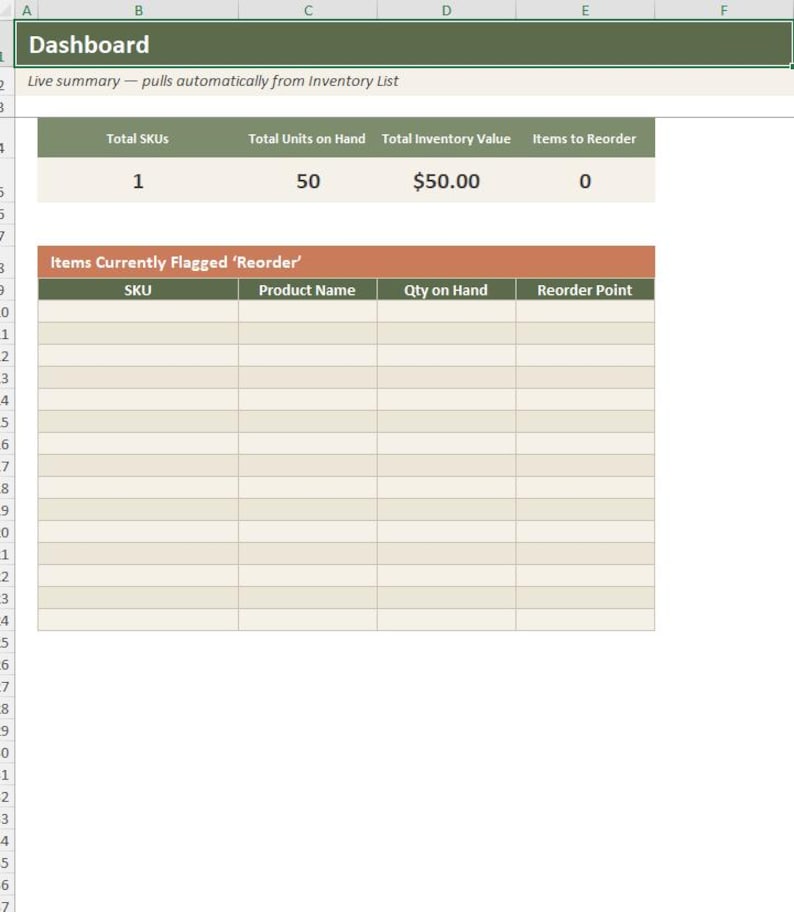The image size is (794, 912).
Task: Click the 'Live summary' subtitle text
Action: click(213, 81)
